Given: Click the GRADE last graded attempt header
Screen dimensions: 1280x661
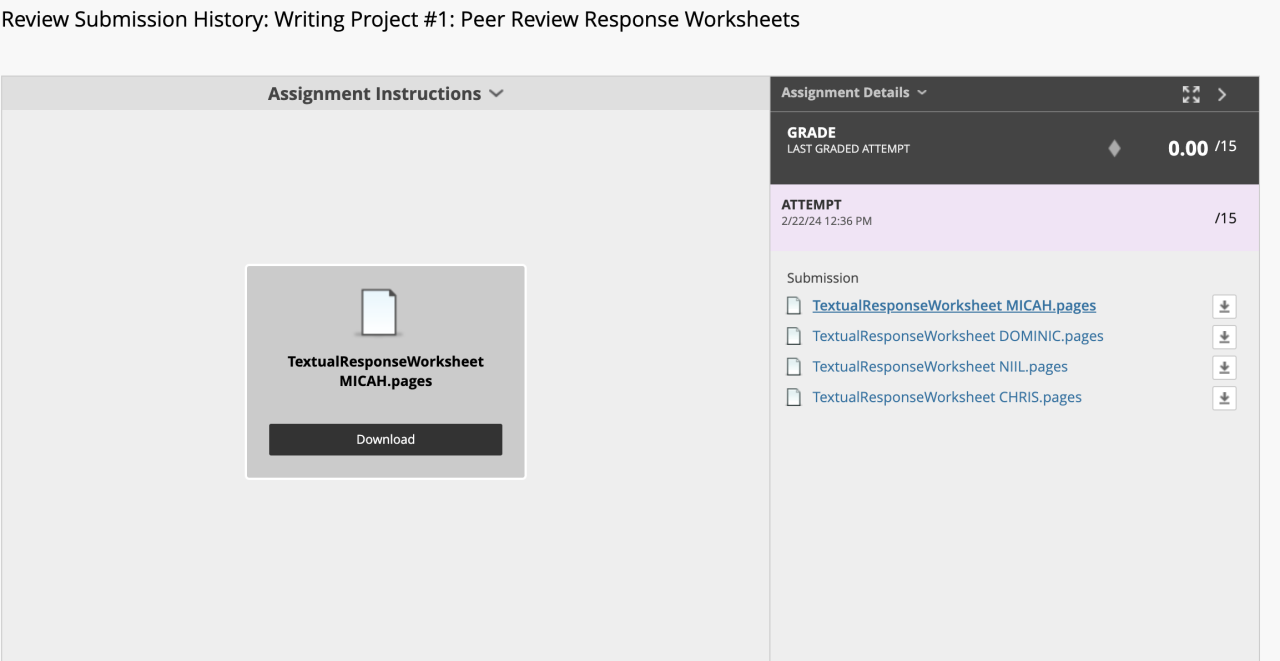Looking at the screenshot, I should [x=848, y=140].
